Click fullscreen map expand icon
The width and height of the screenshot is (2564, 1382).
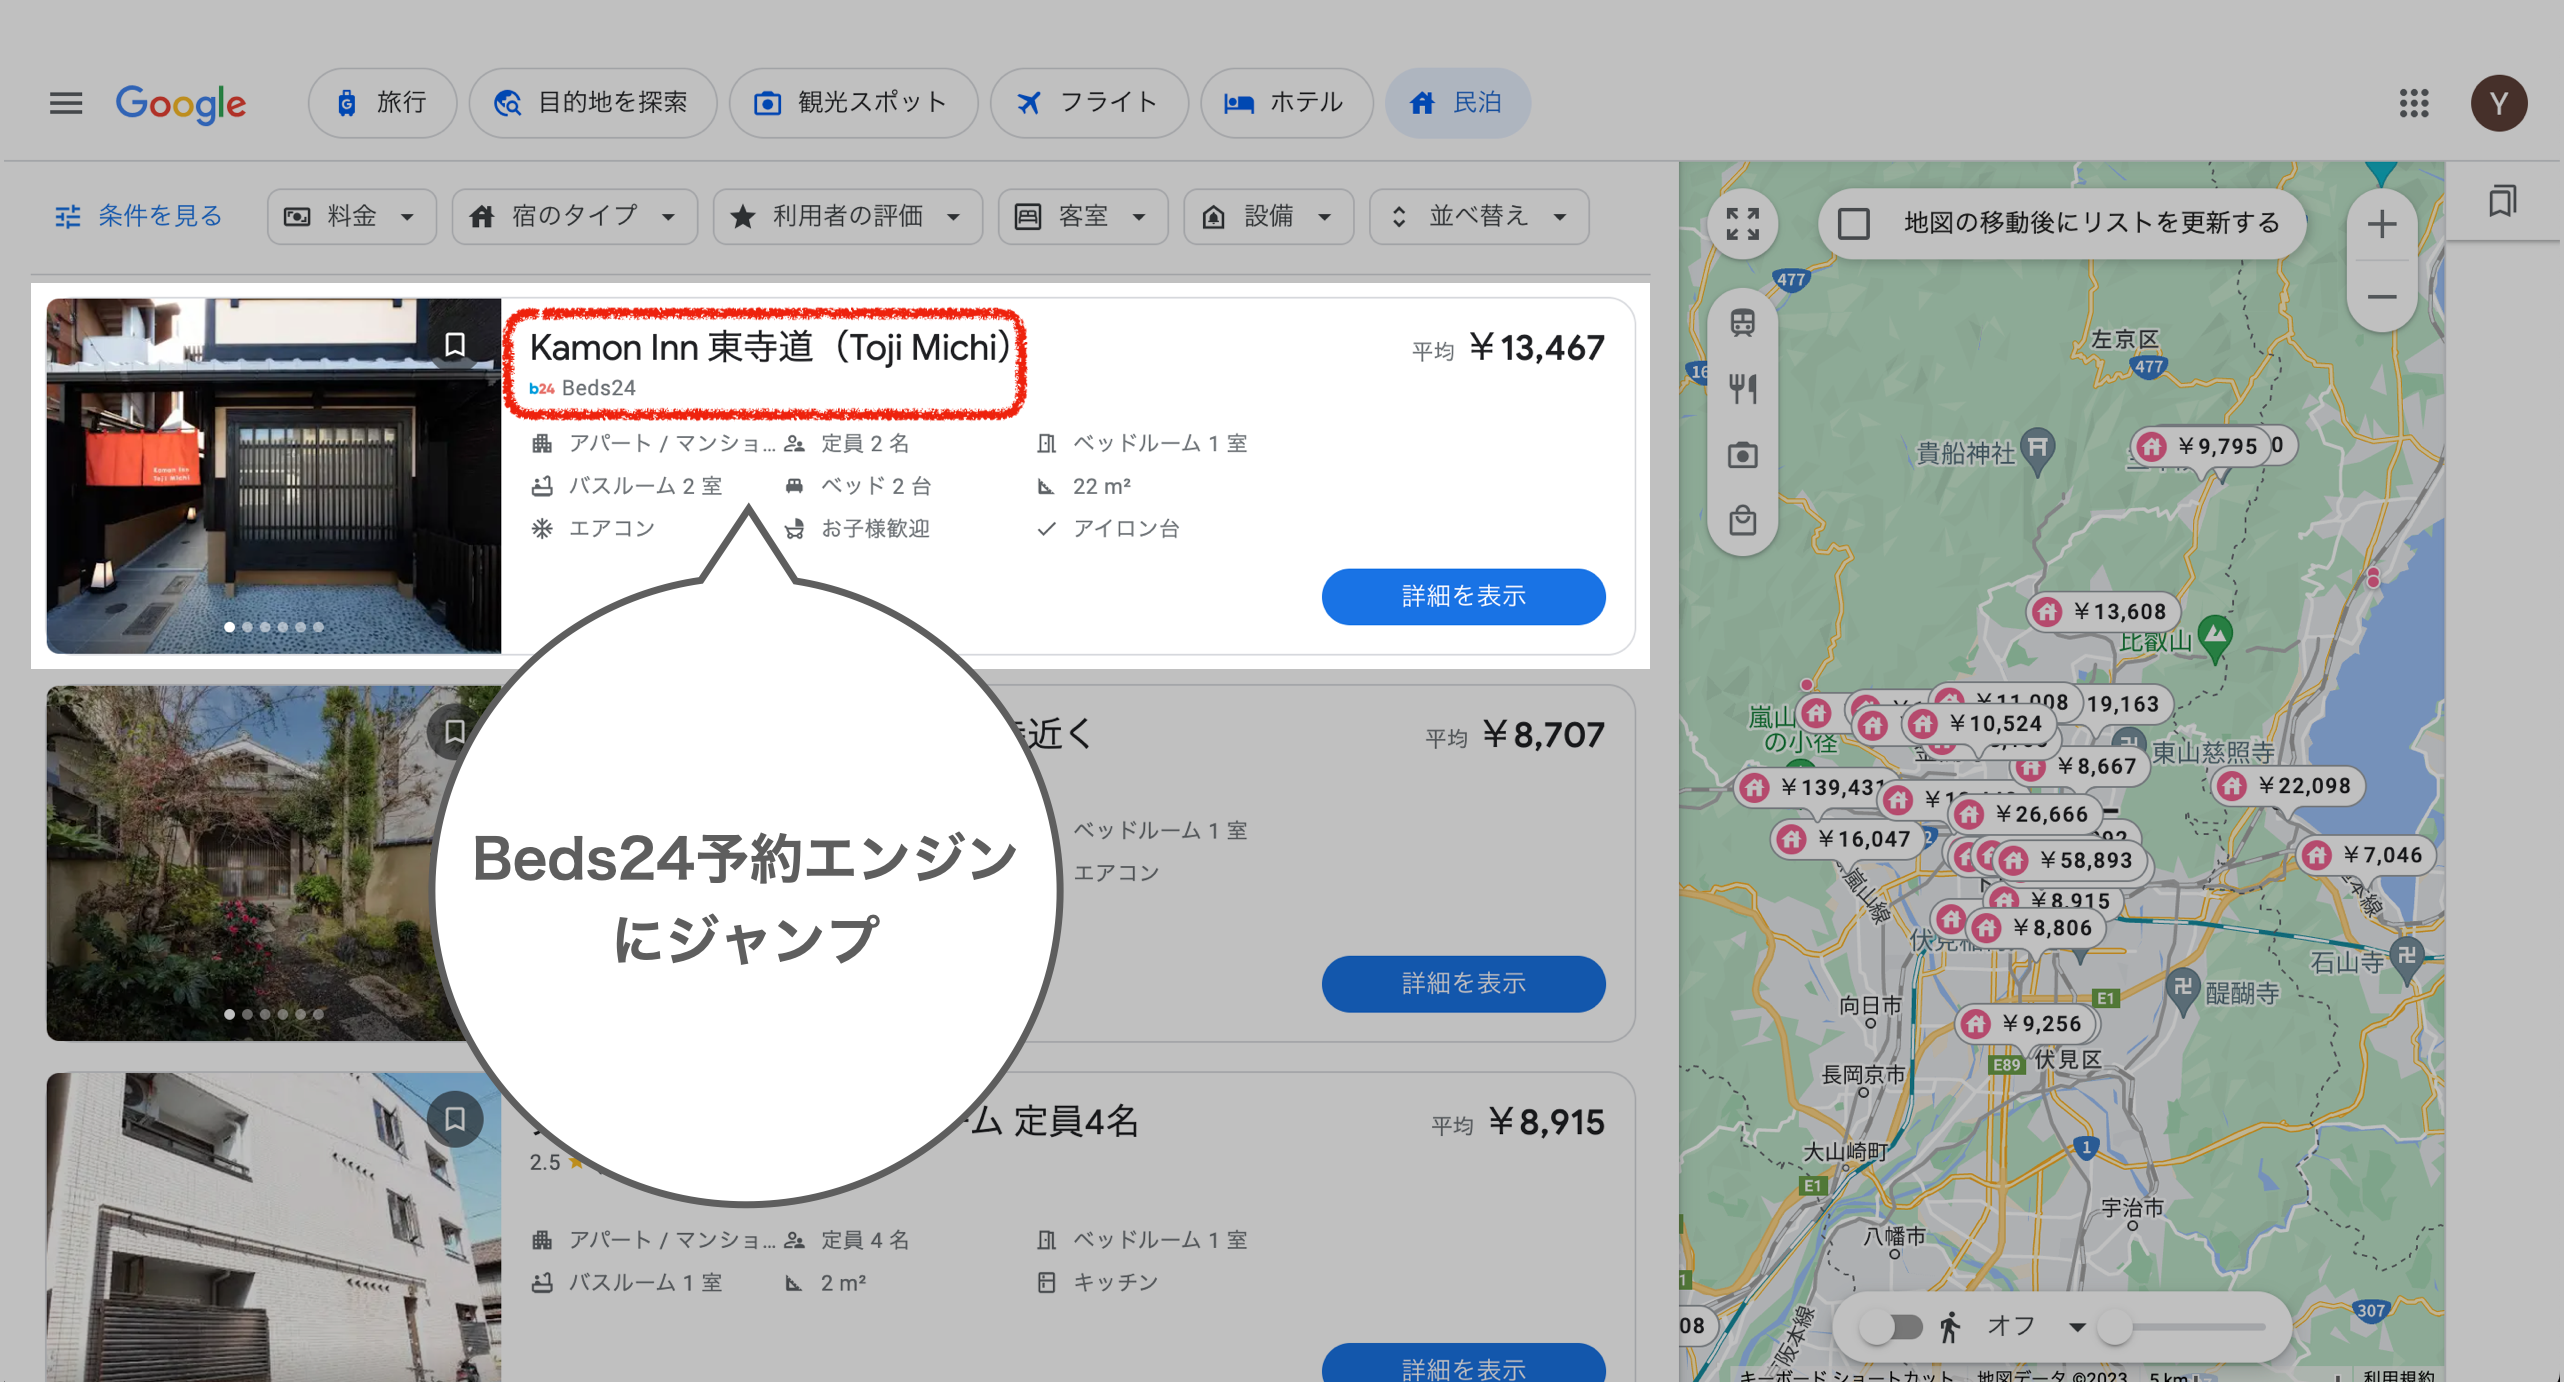click(1742, 223)
